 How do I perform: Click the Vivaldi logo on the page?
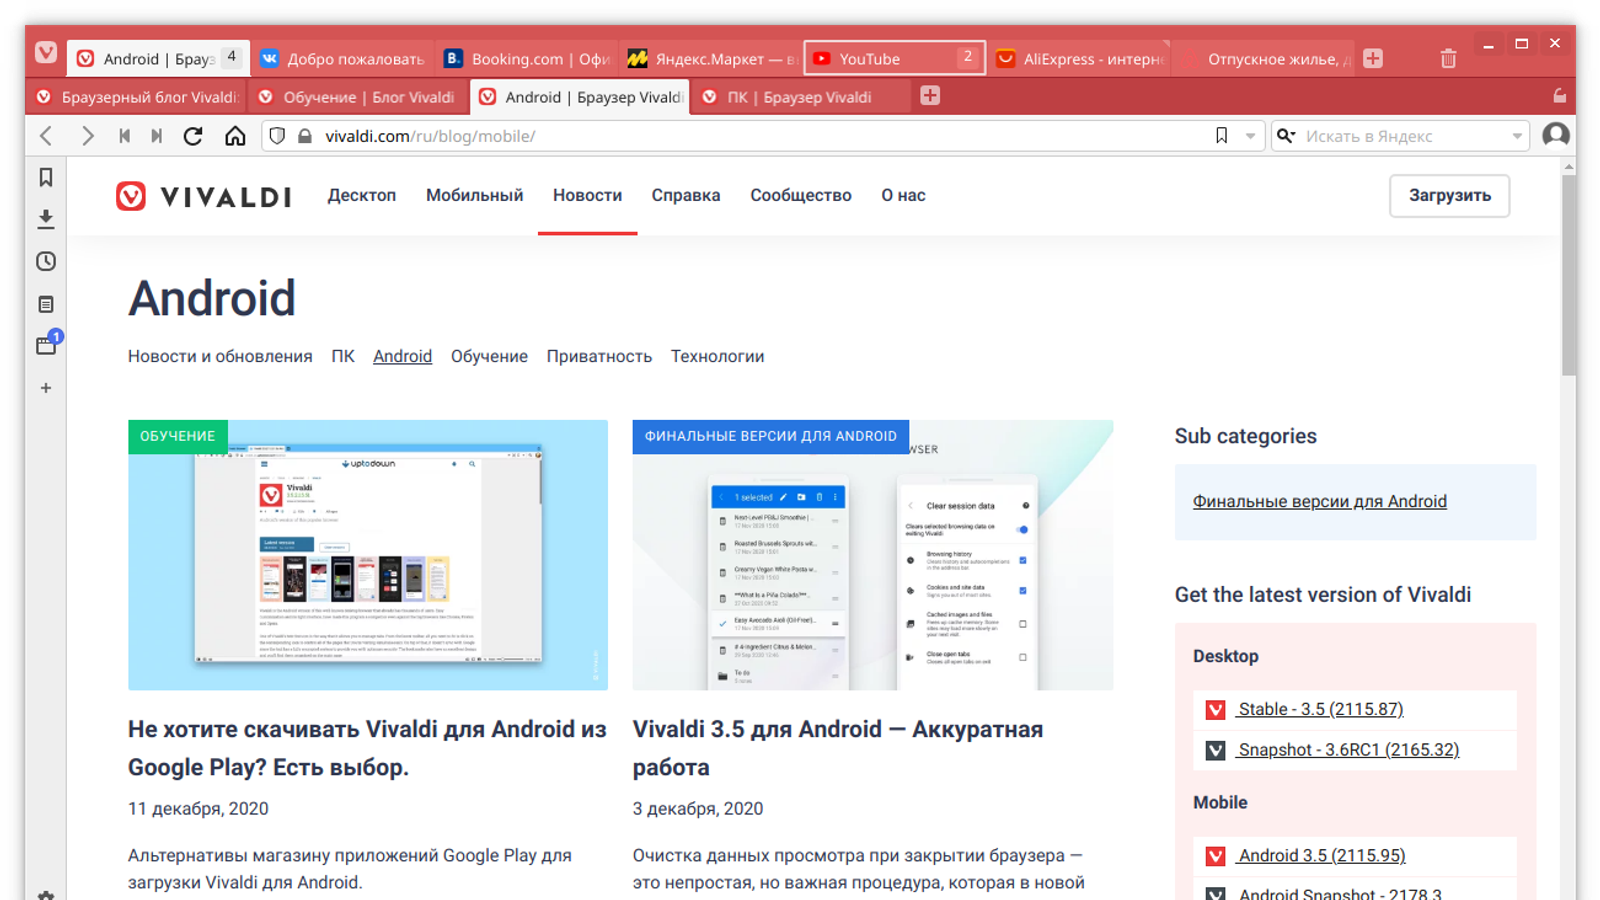pos(204,196)
